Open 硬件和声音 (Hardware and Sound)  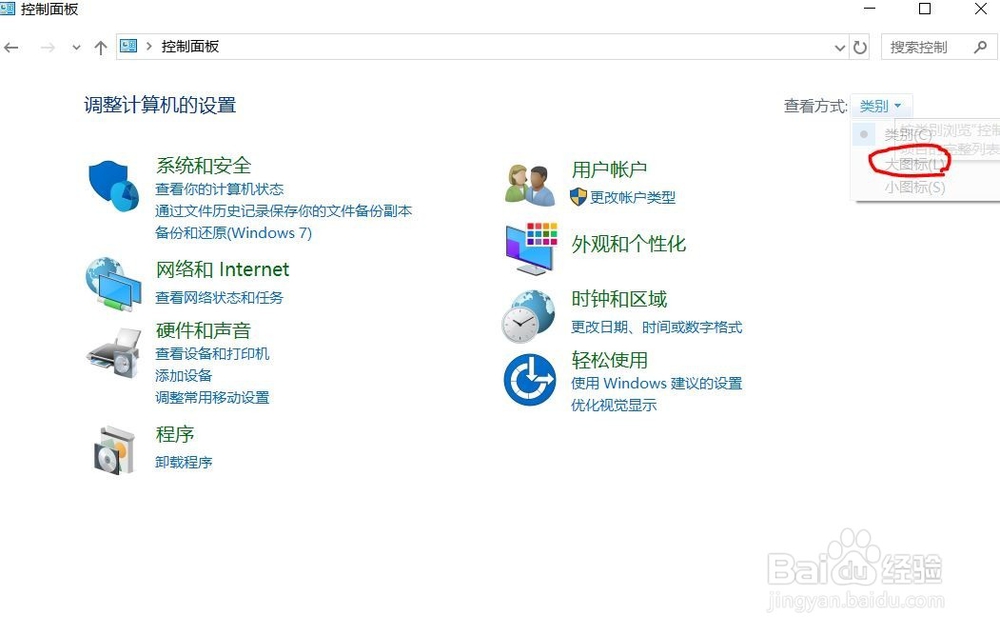(204, 330)
